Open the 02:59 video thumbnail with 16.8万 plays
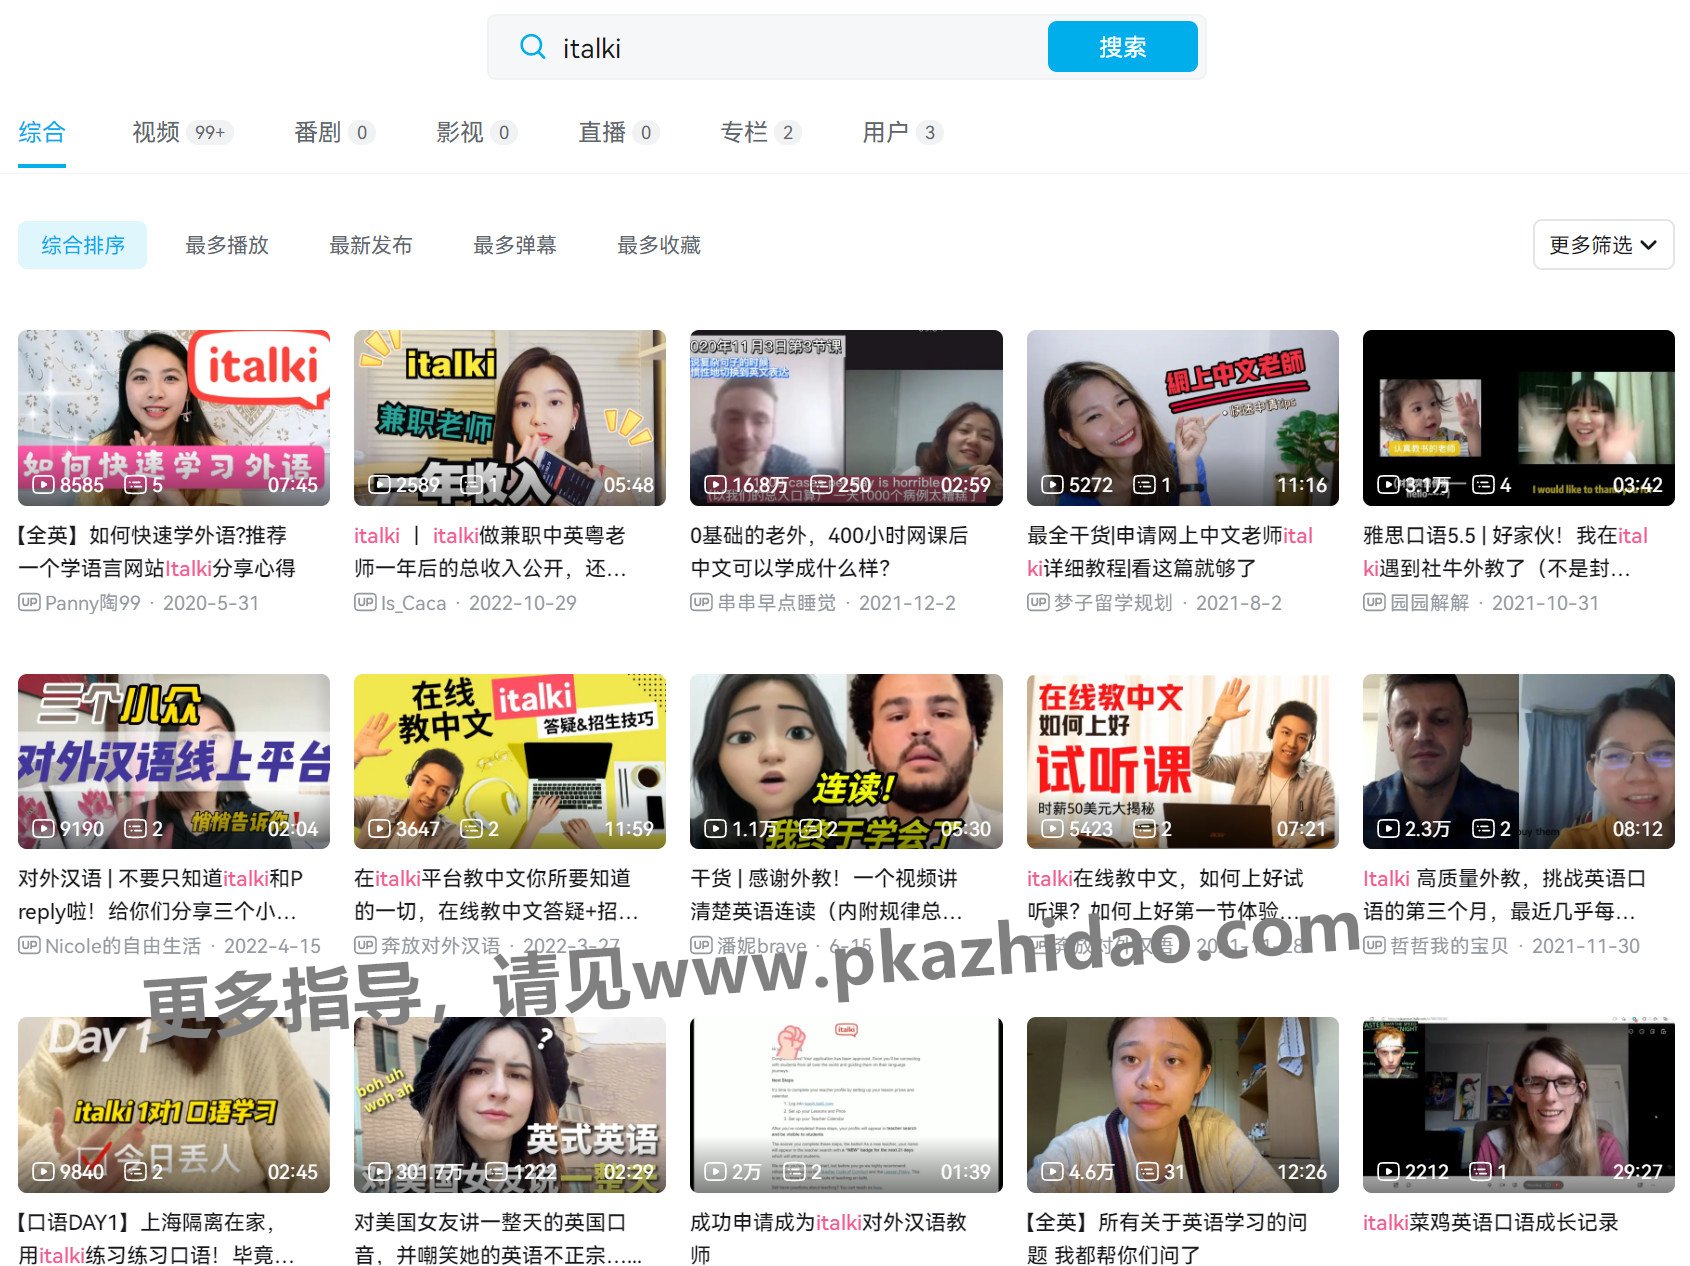This screenshot has height=1266, width=1690. (846, 418)
